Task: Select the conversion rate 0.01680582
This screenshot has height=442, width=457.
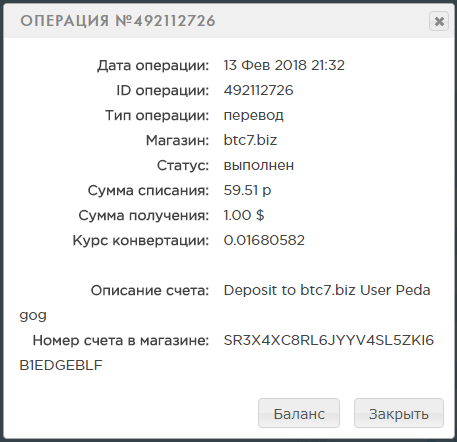Action: pyautogui.click(x=264, y=240)
